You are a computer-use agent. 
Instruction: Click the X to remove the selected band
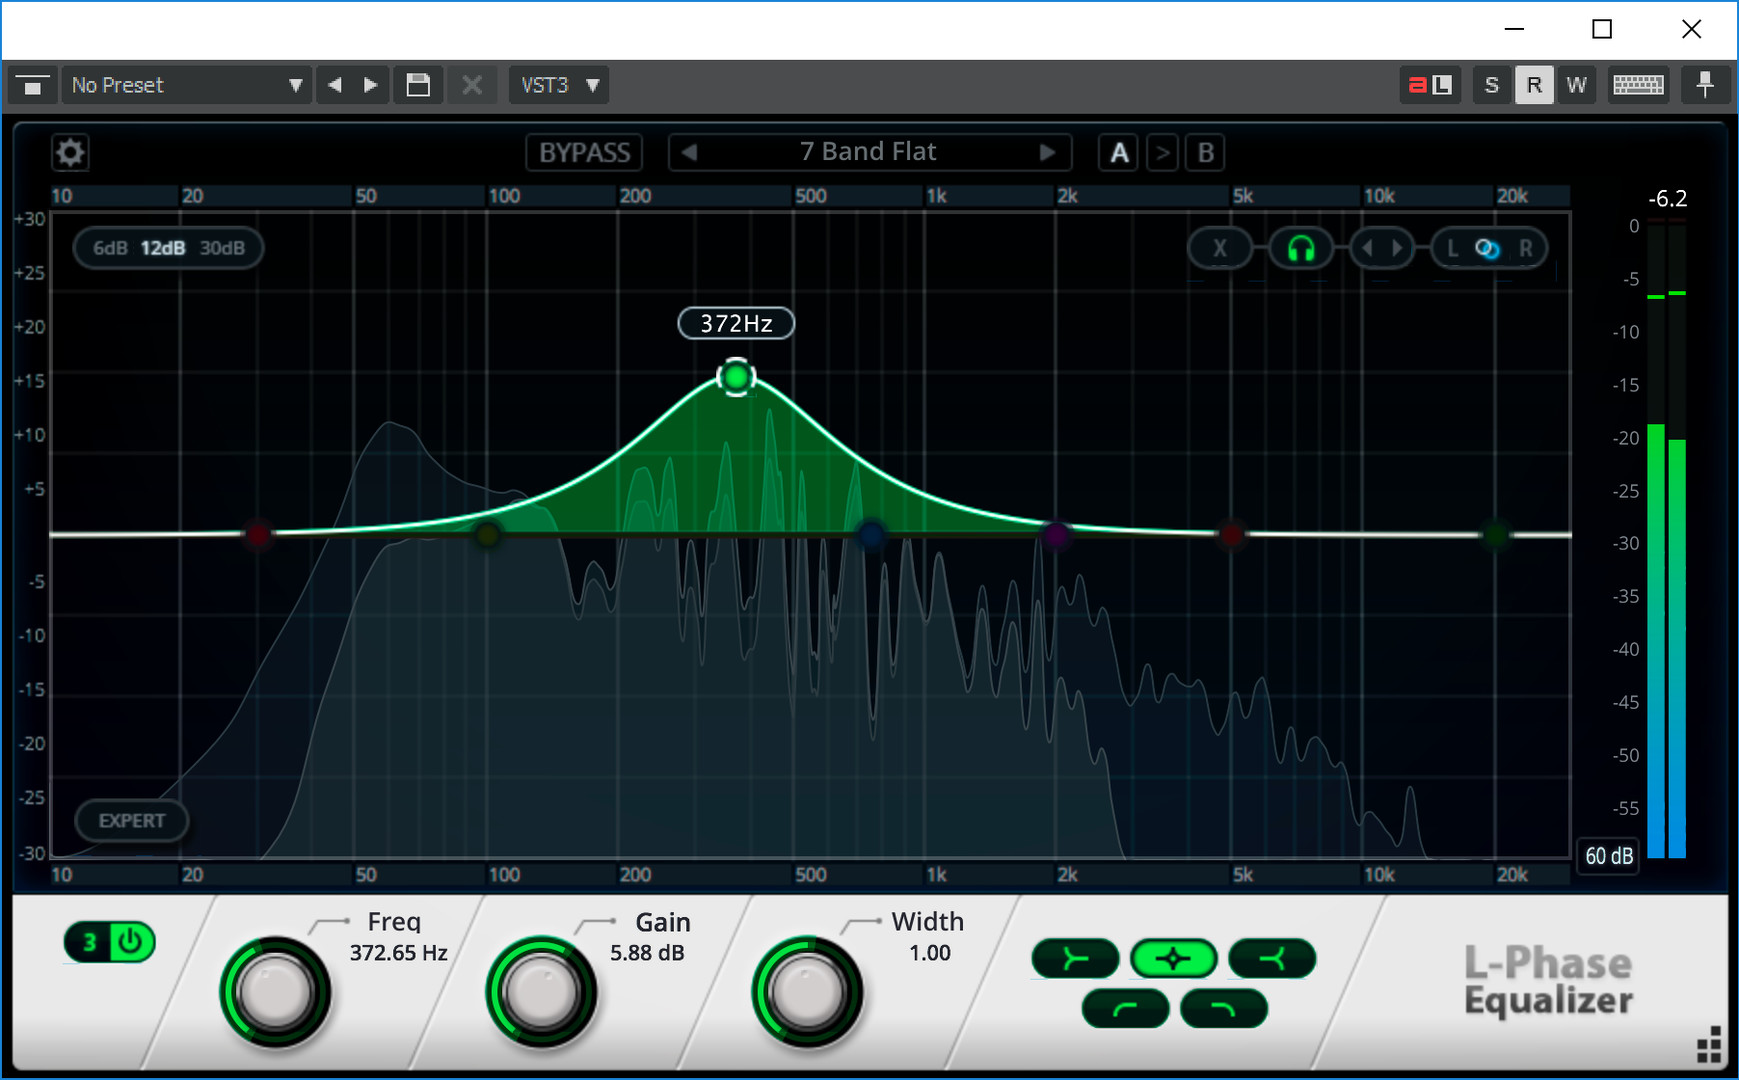1220,248
